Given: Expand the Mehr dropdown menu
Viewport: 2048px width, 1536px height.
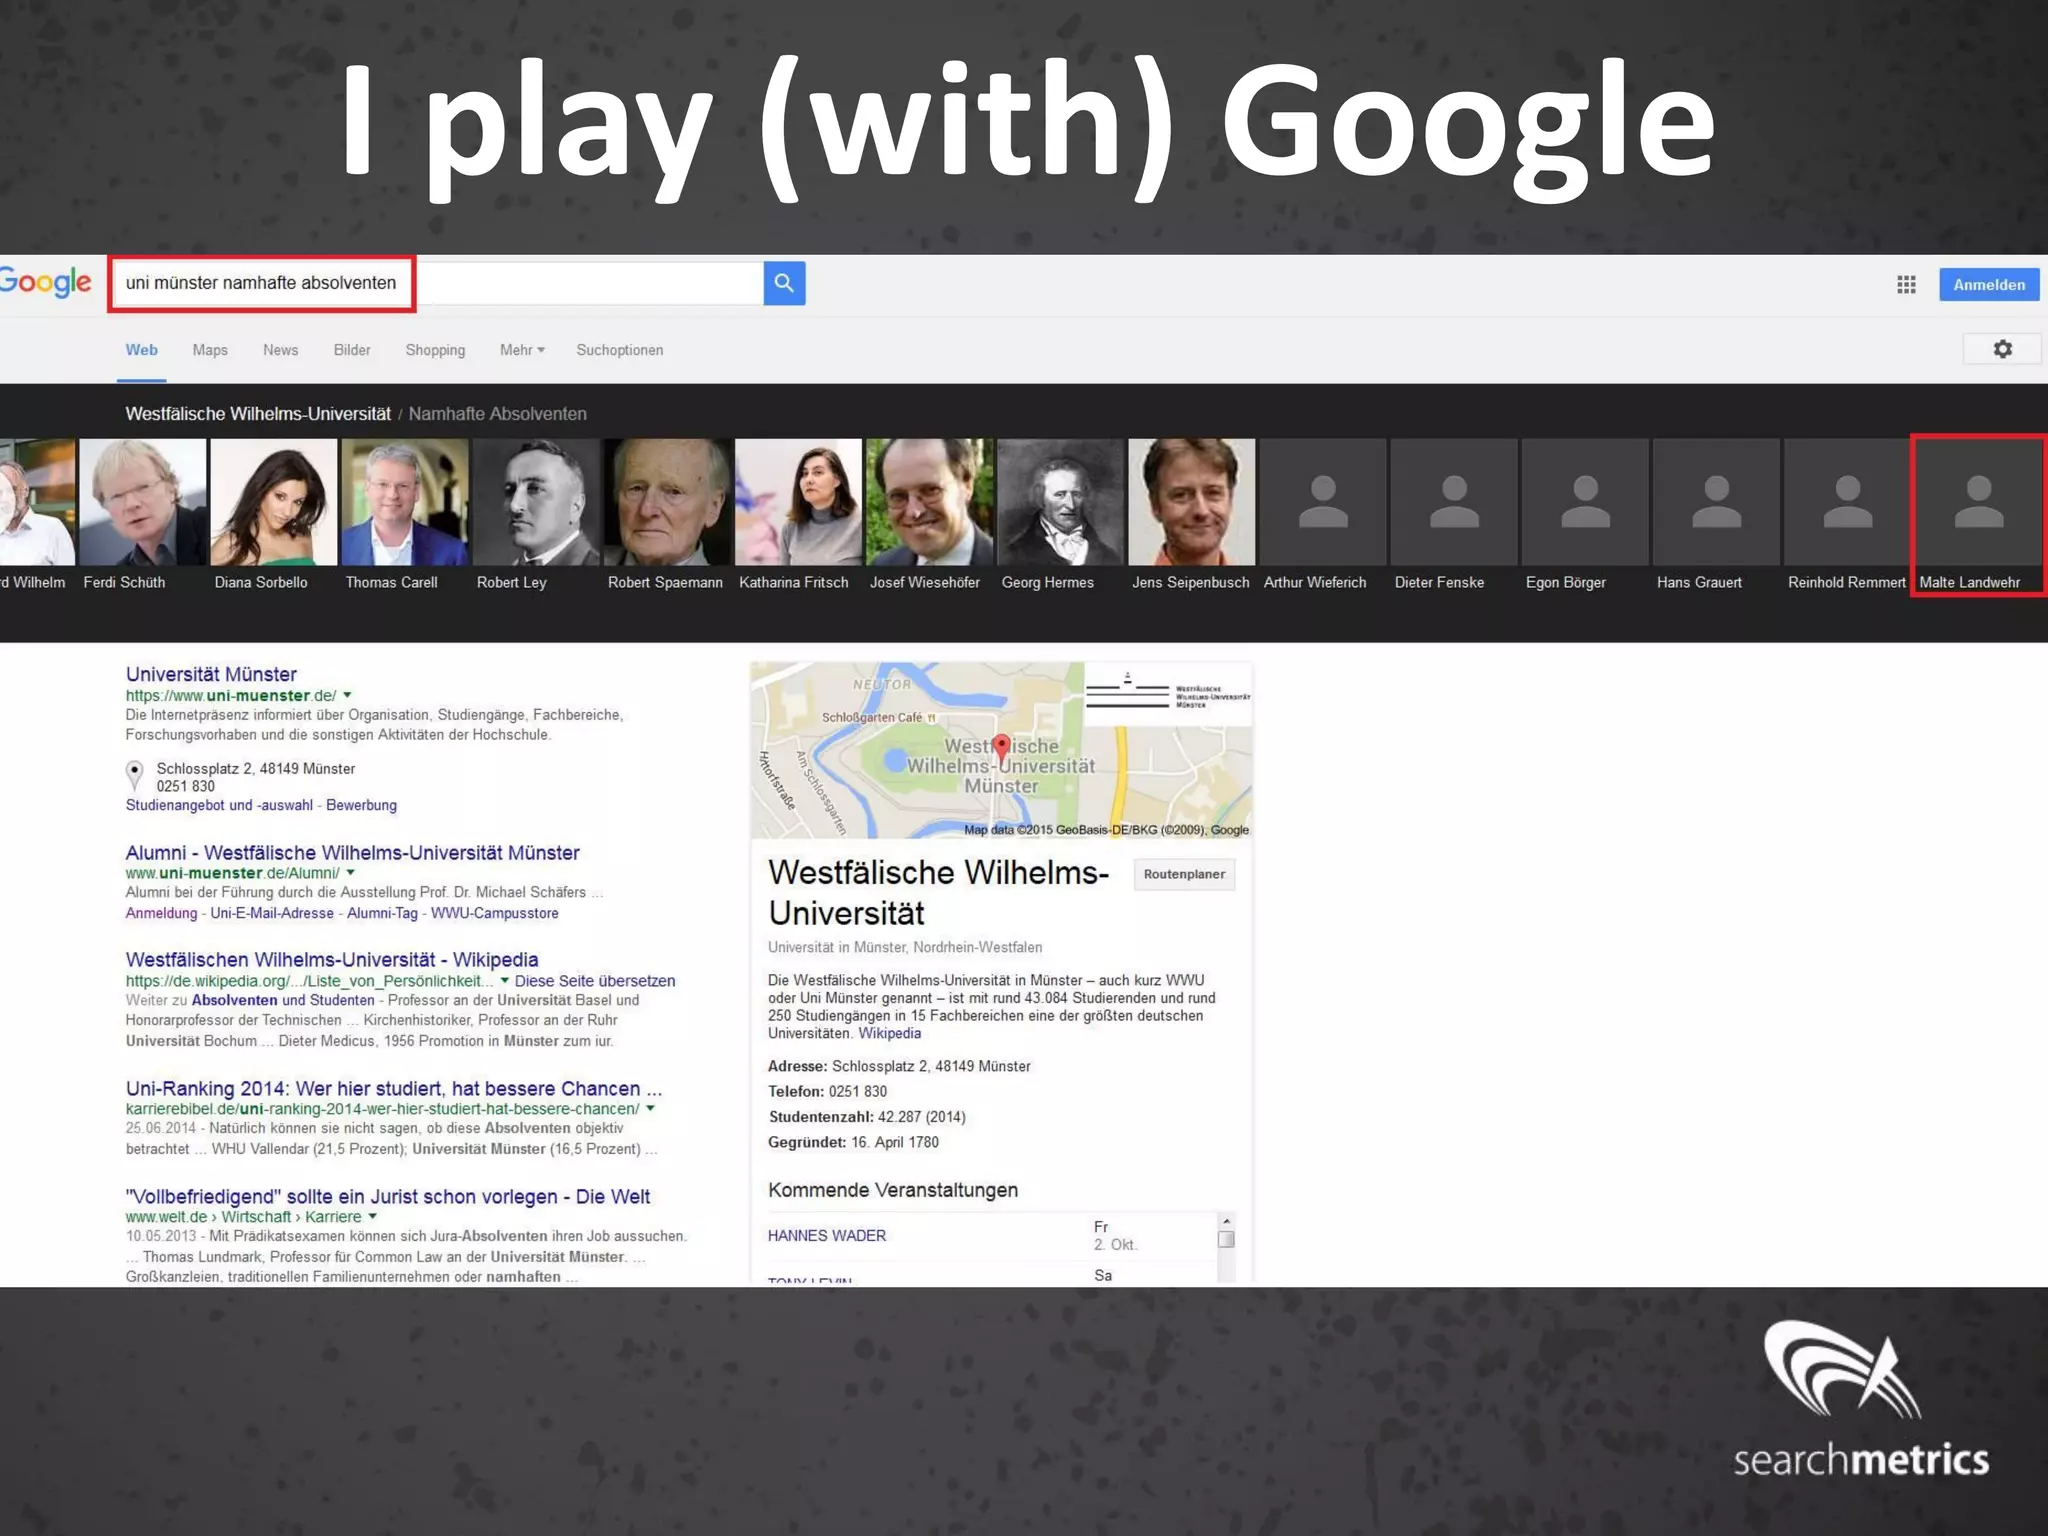Looking at the screenshot, I should (x=522, y=350).
